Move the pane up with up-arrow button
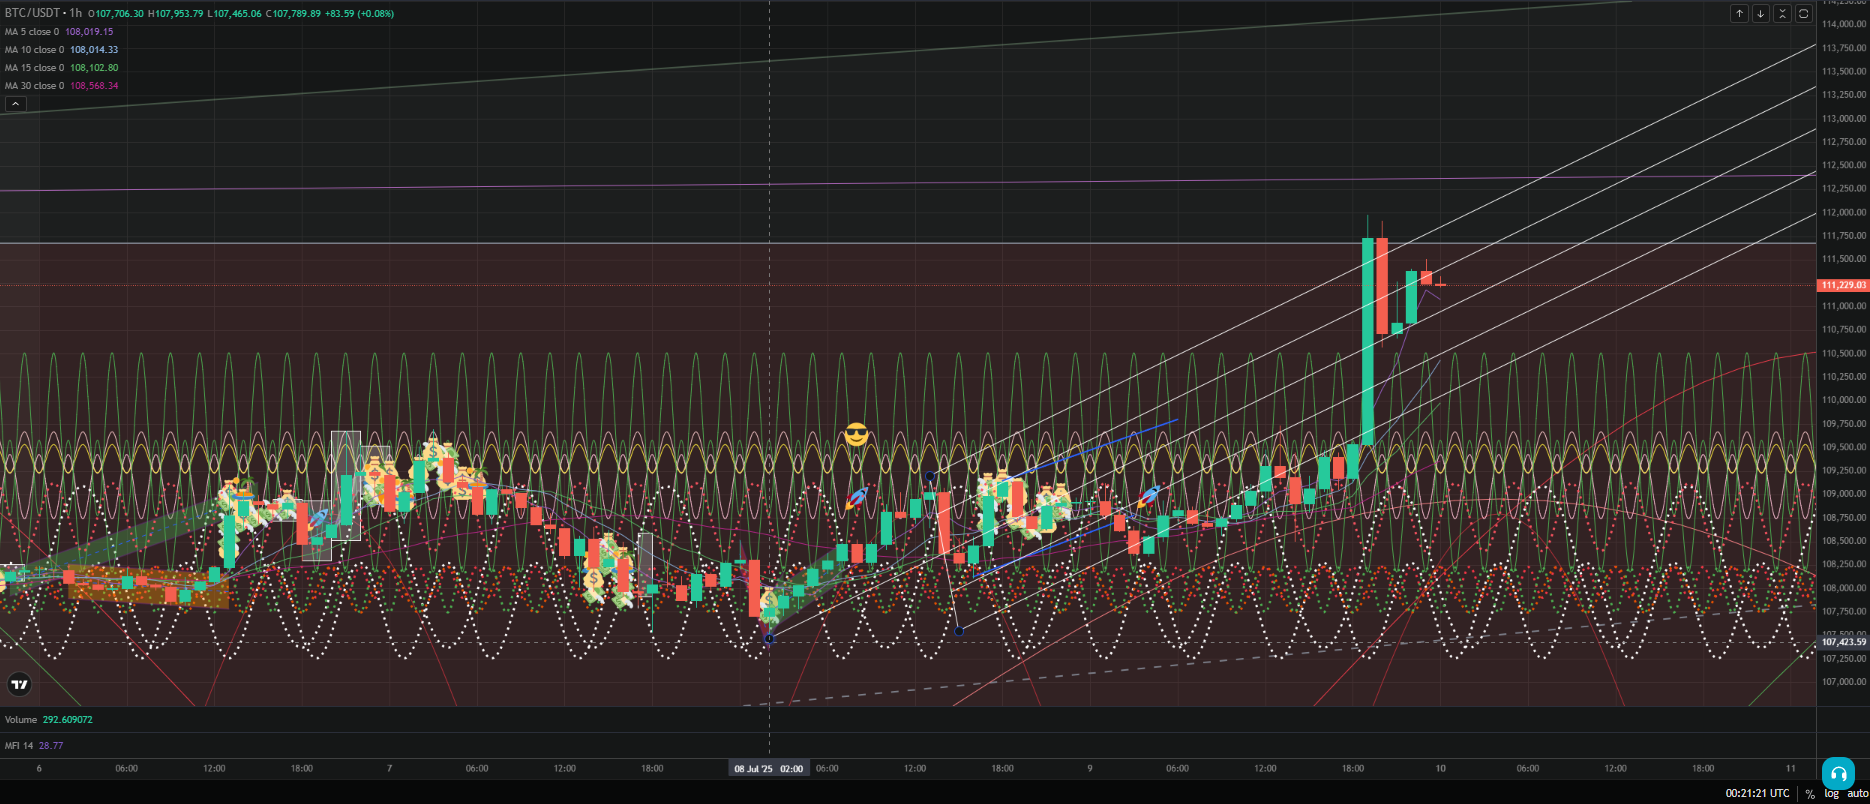Screen dimensions: 1870x804 click(1740, 14)
